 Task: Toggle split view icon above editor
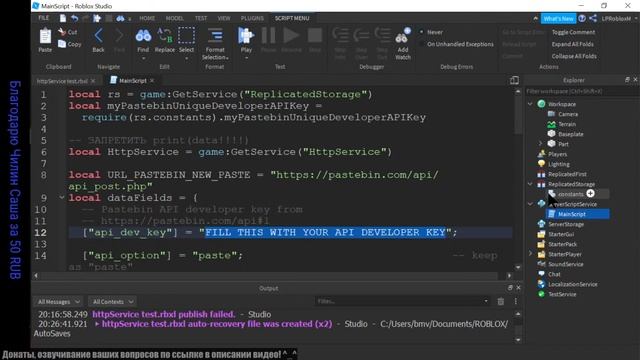coord(514,80)
